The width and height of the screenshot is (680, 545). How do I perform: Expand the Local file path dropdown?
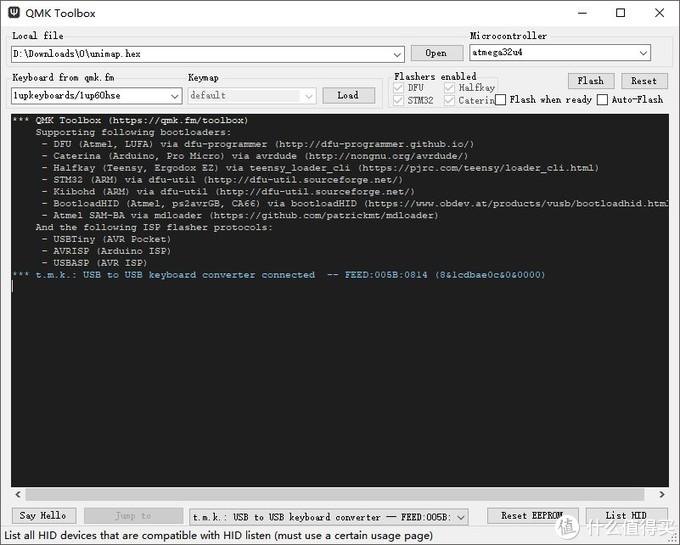[x=397, y=54]
